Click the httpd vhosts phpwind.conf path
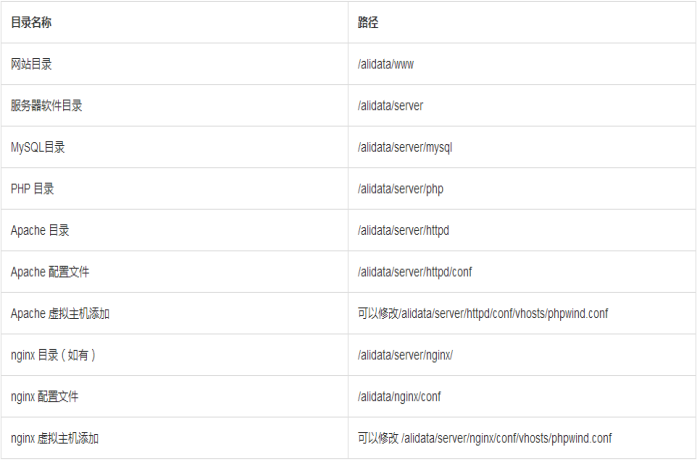 coord(483,313)
